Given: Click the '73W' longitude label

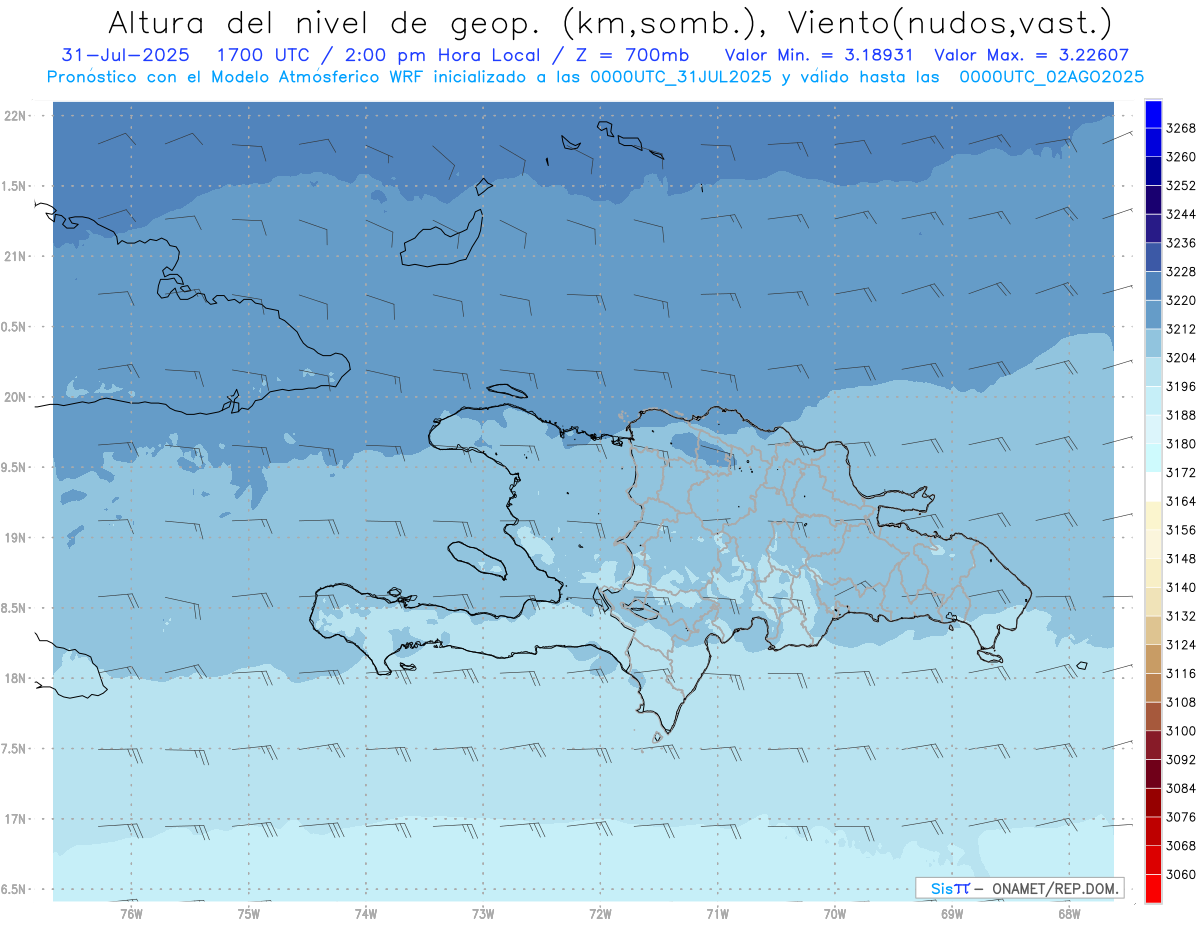Looking at the screenshot, I should pos(483,913).
